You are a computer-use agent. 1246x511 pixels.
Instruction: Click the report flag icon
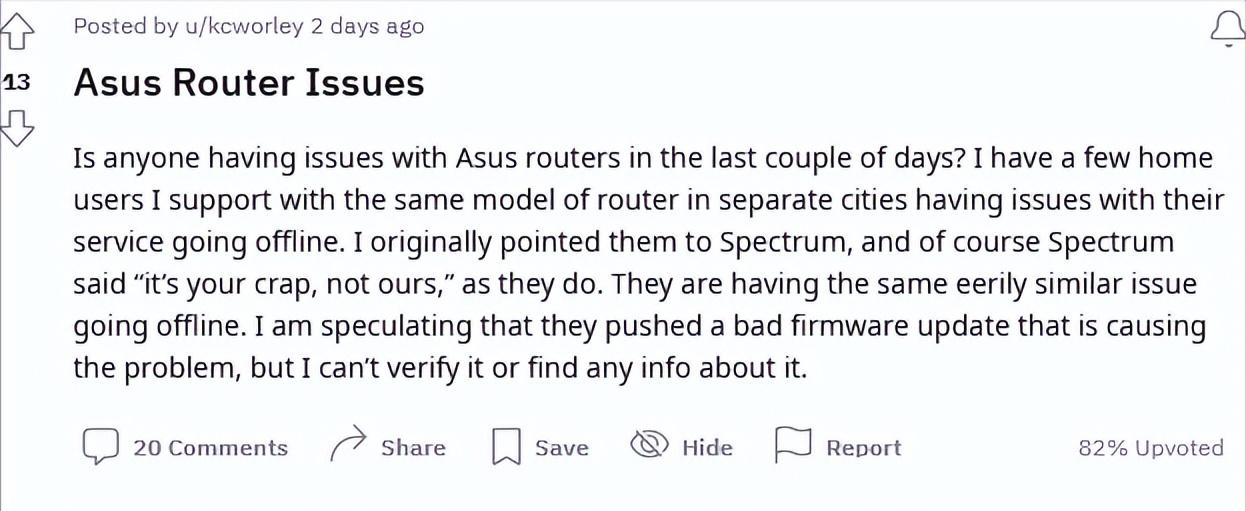[793, 445]
